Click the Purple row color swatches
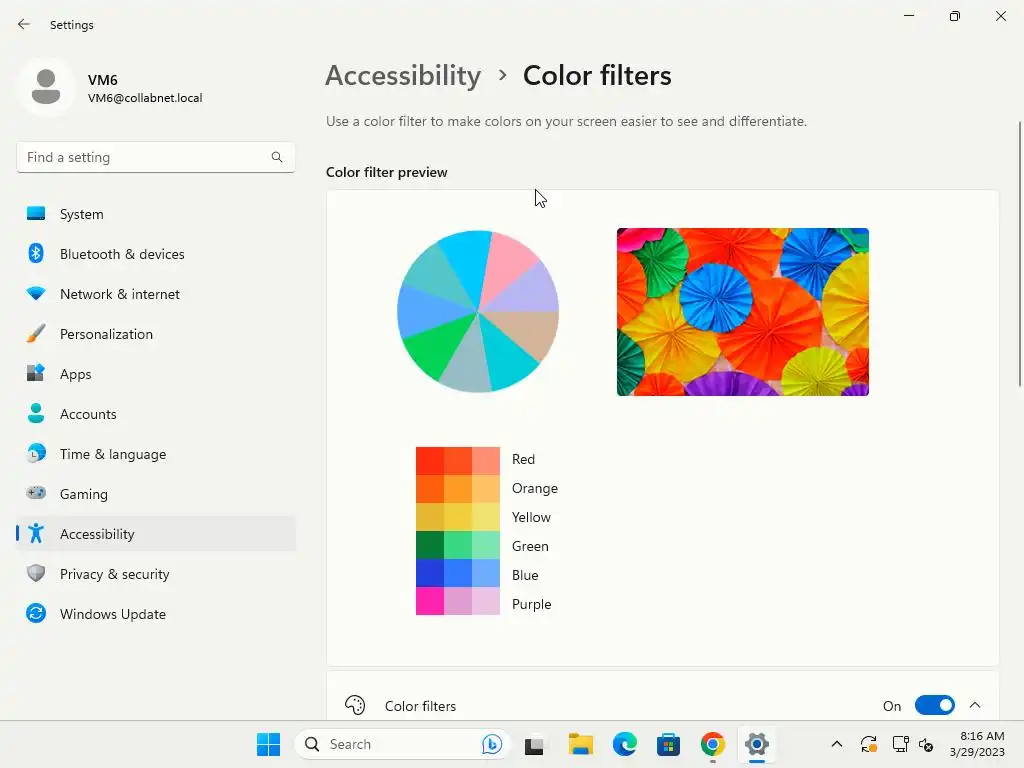Screen dimensions: 1024x768 [x=458, y=601]
